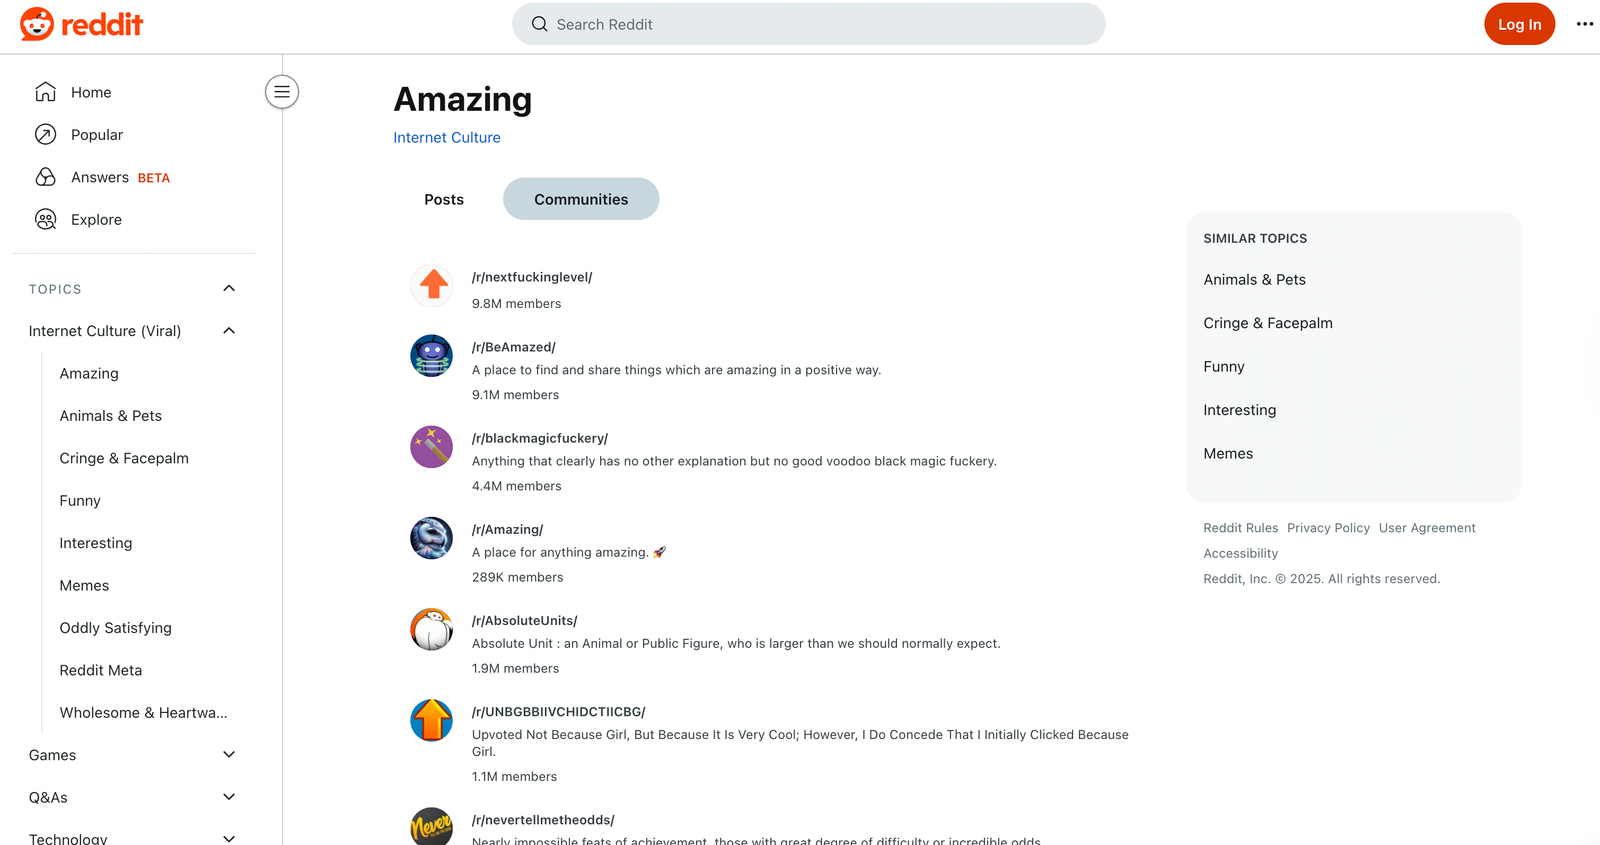Open the three-dot more options menu
The image size is (1600, 845).
point(1584,24)
